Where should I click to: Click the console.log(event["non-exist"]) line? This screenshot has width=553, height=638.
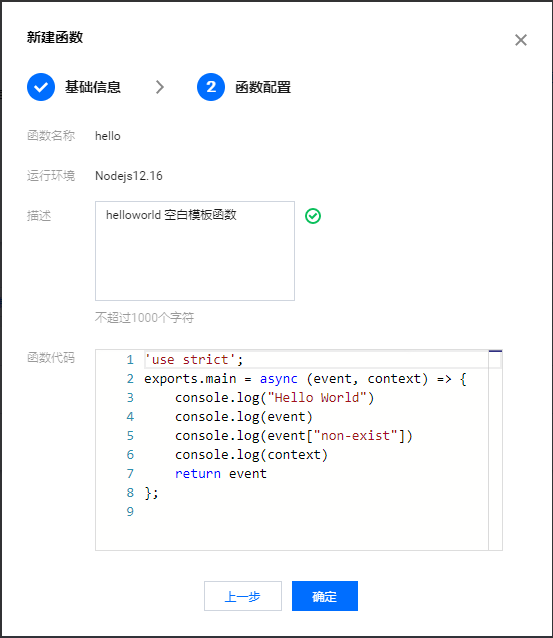[294, 436]
